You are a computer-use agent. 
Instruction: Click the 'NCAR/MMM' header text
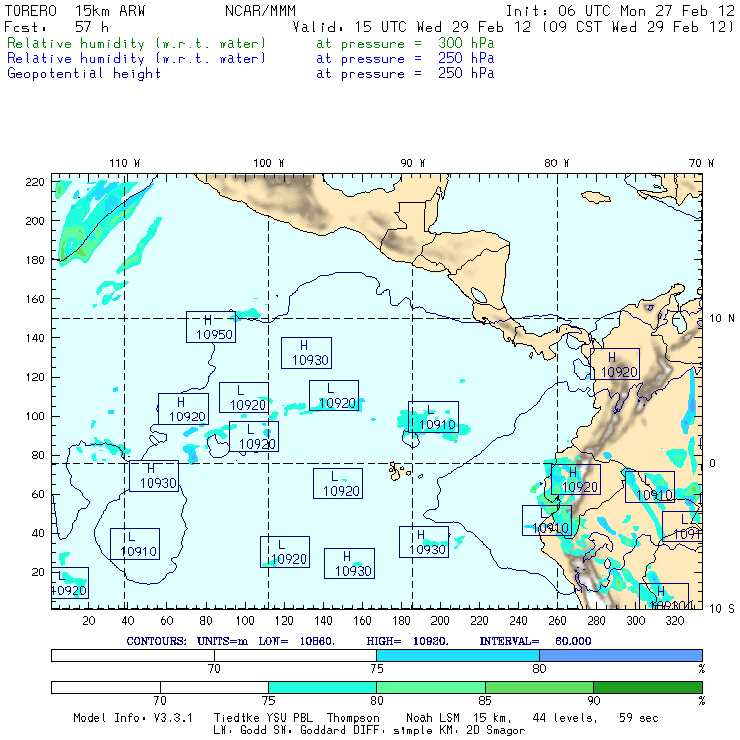pyautogui.click(x=260, y=11)
